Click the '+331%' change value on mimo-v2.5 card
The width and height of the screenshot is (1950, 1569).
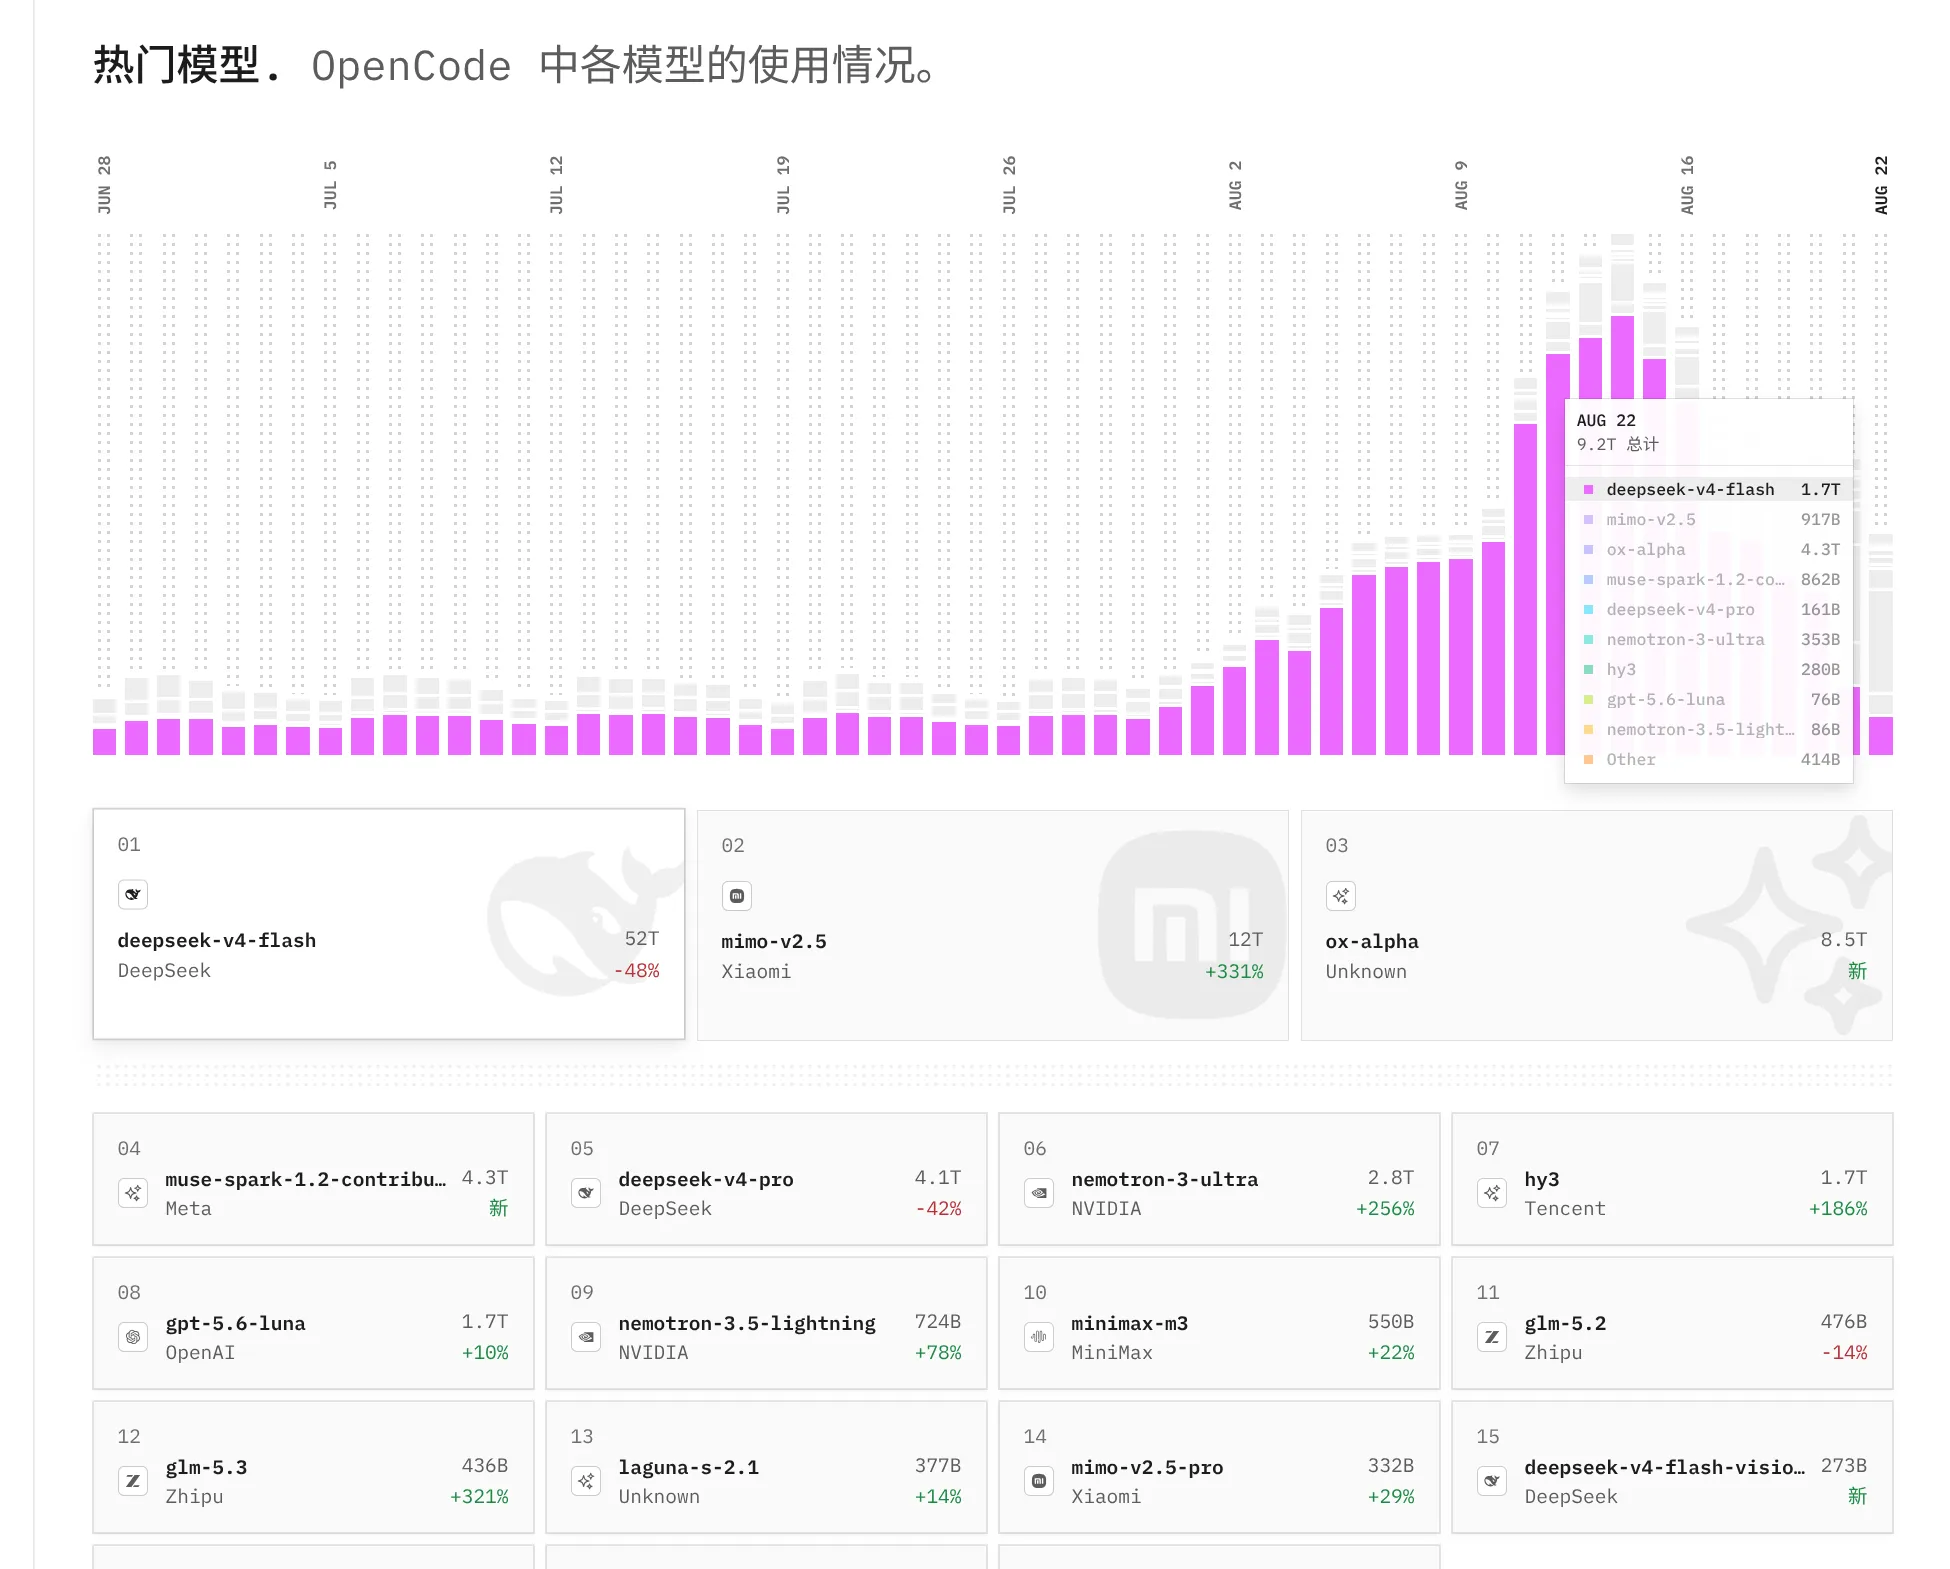click(1234, 972)
